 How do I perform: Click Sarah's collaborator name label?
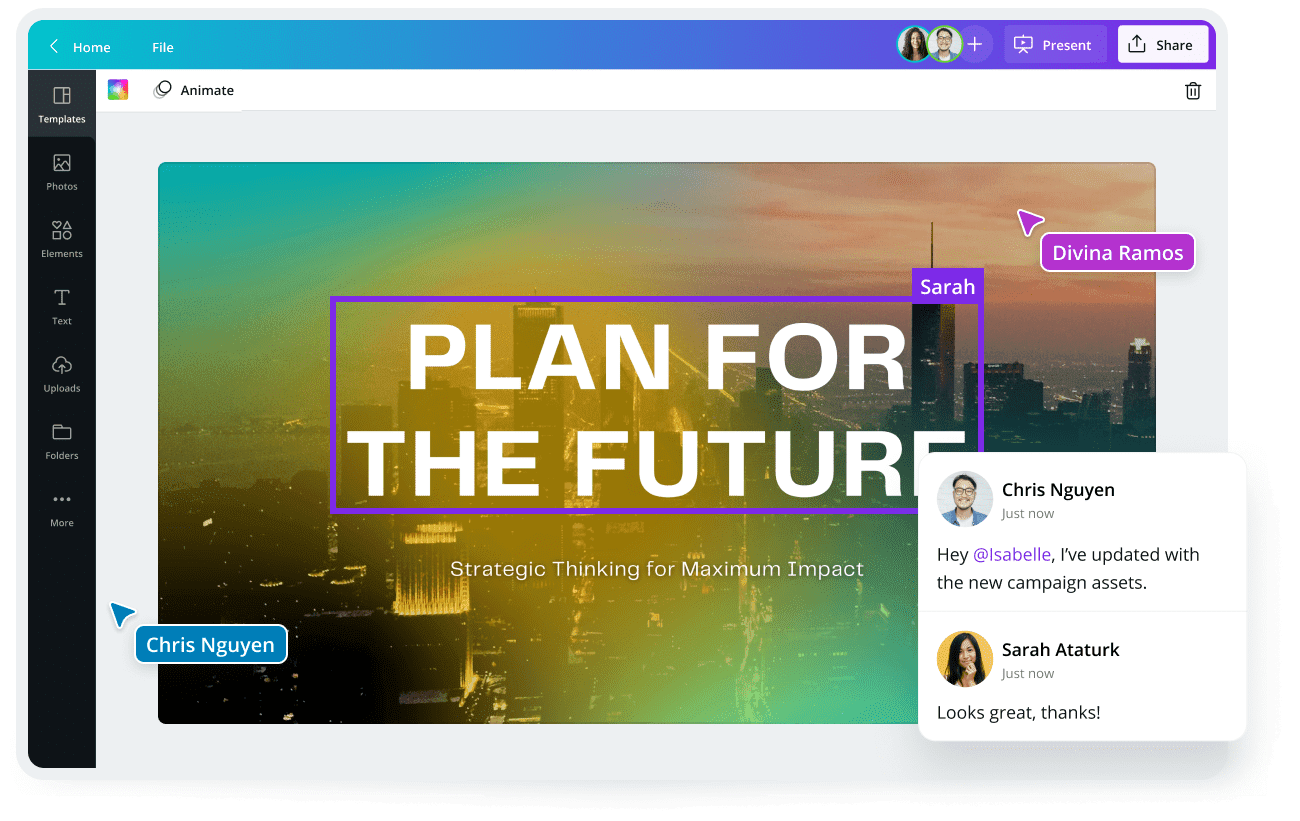click(947, 286)
